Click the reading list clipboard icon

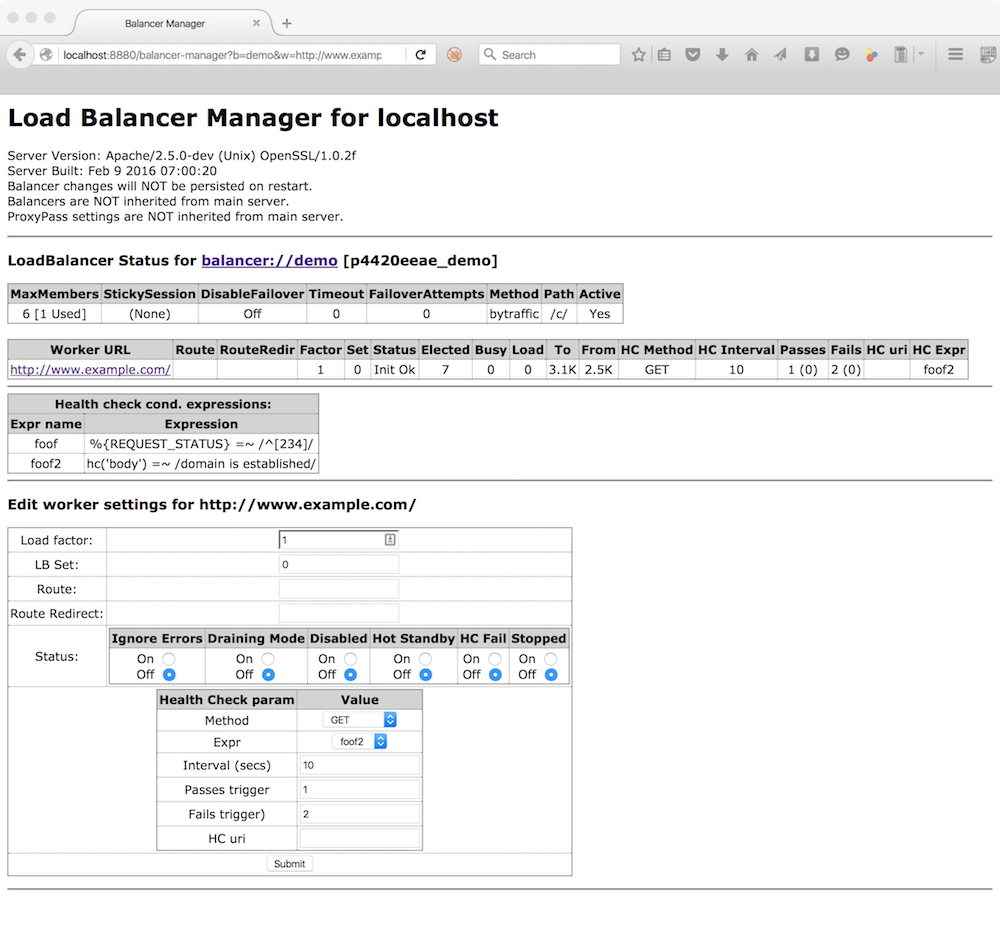click(664, 55)
